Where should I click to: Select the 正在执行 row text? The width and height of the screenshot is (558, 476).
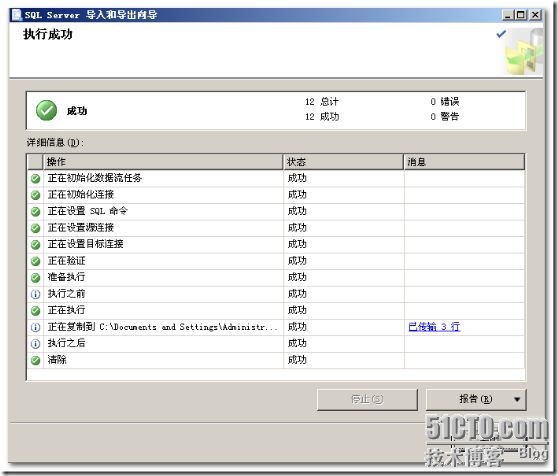click(x=67, y=310)
